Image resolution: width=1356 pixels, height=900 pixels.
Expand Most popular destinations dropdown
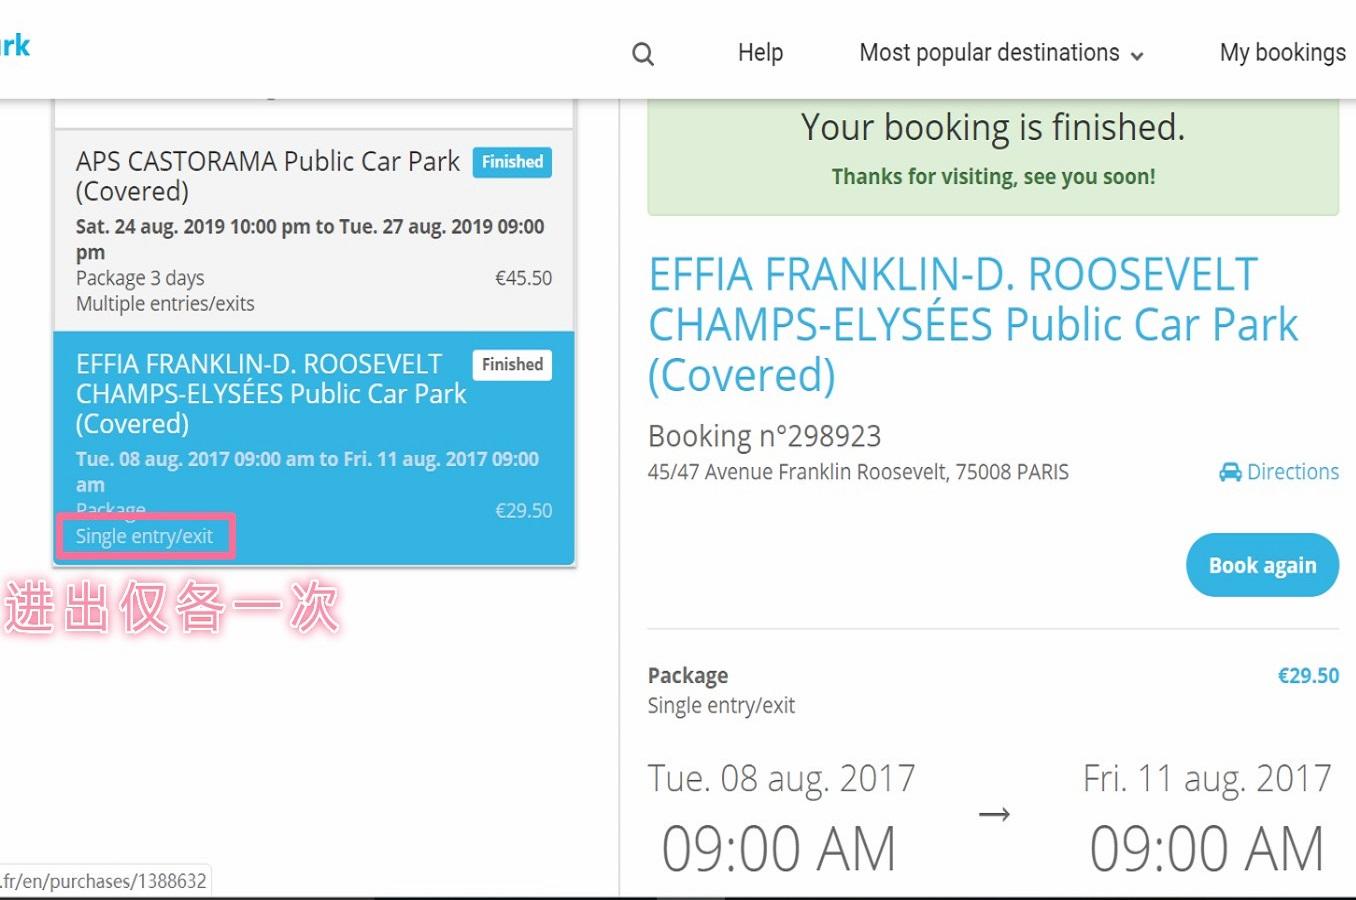1001,53
